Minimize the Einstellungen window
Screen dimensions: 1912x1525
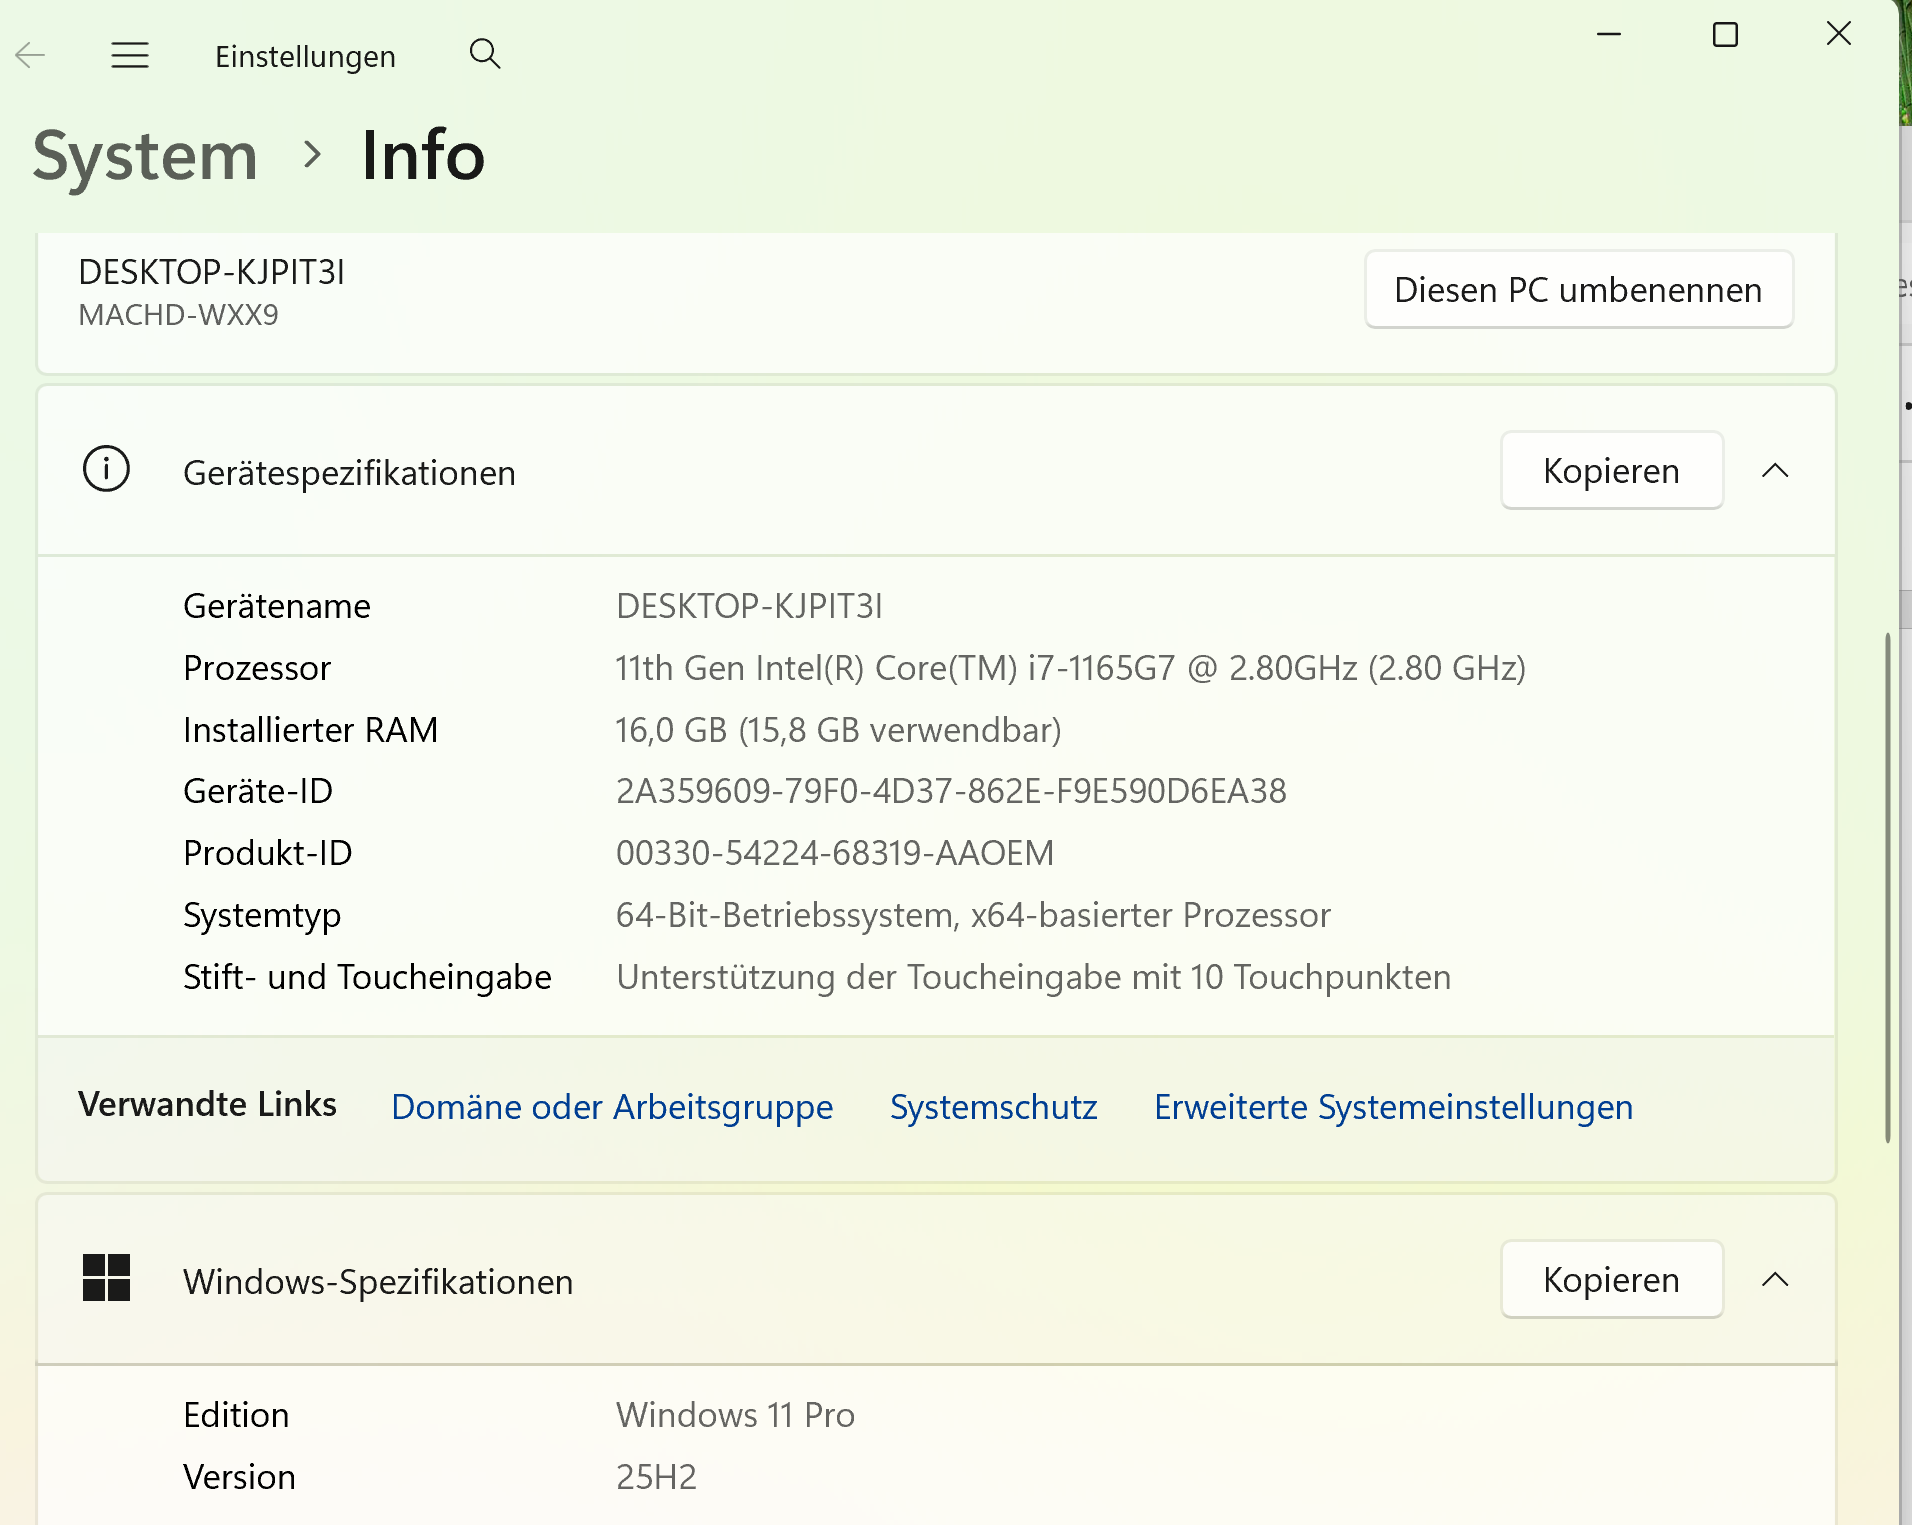coord(1609,34)
